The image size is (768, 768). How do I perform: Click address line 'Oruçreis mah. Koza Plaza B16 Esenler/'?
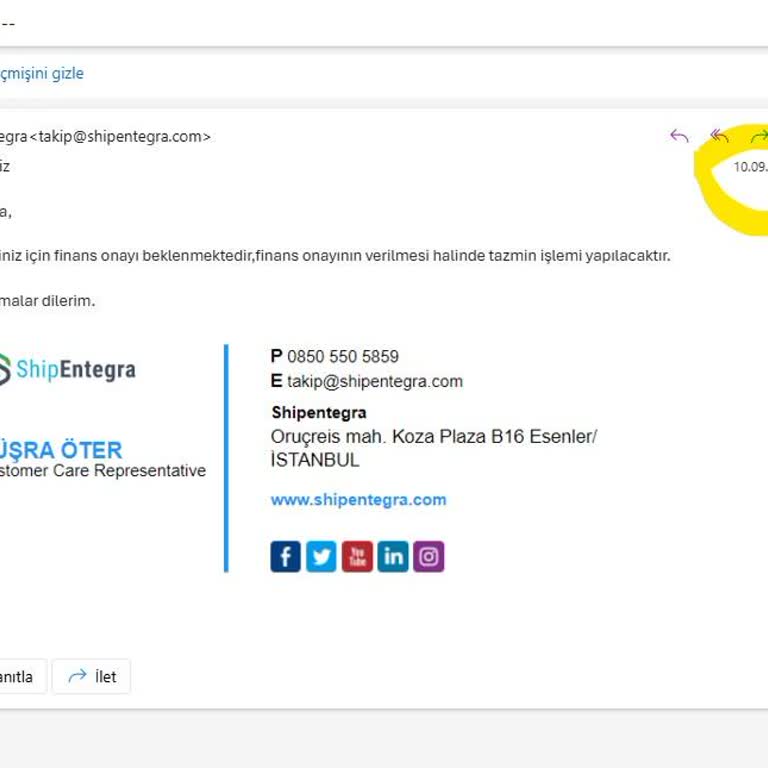pyautogui.click(x=434, y=436)
